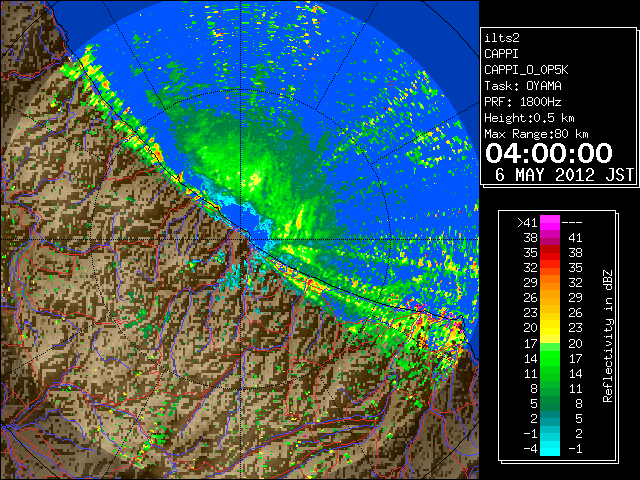Click the orange 29–32 dBZ legend swatch
Viewport: 640px width, 480px height.
click(x=550, y=283)
